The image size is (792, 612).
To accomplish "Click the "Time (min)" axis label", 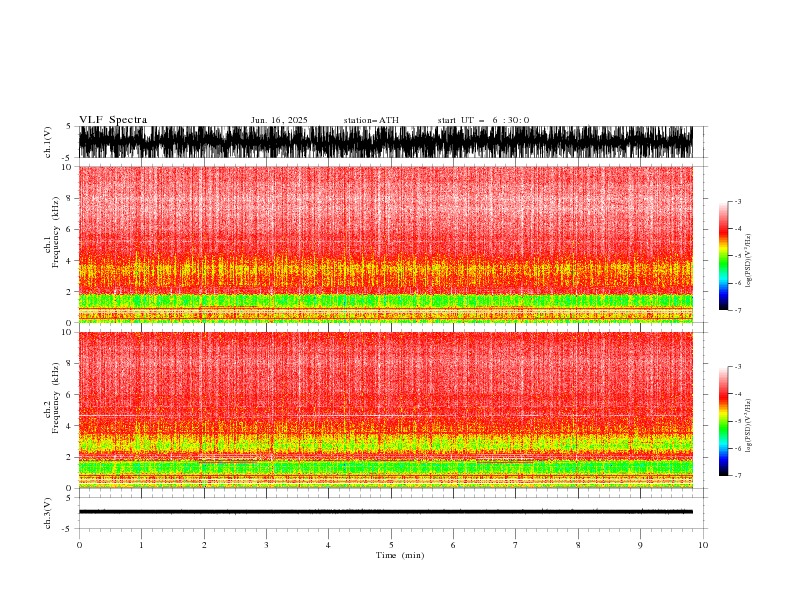I will [400, 555].
